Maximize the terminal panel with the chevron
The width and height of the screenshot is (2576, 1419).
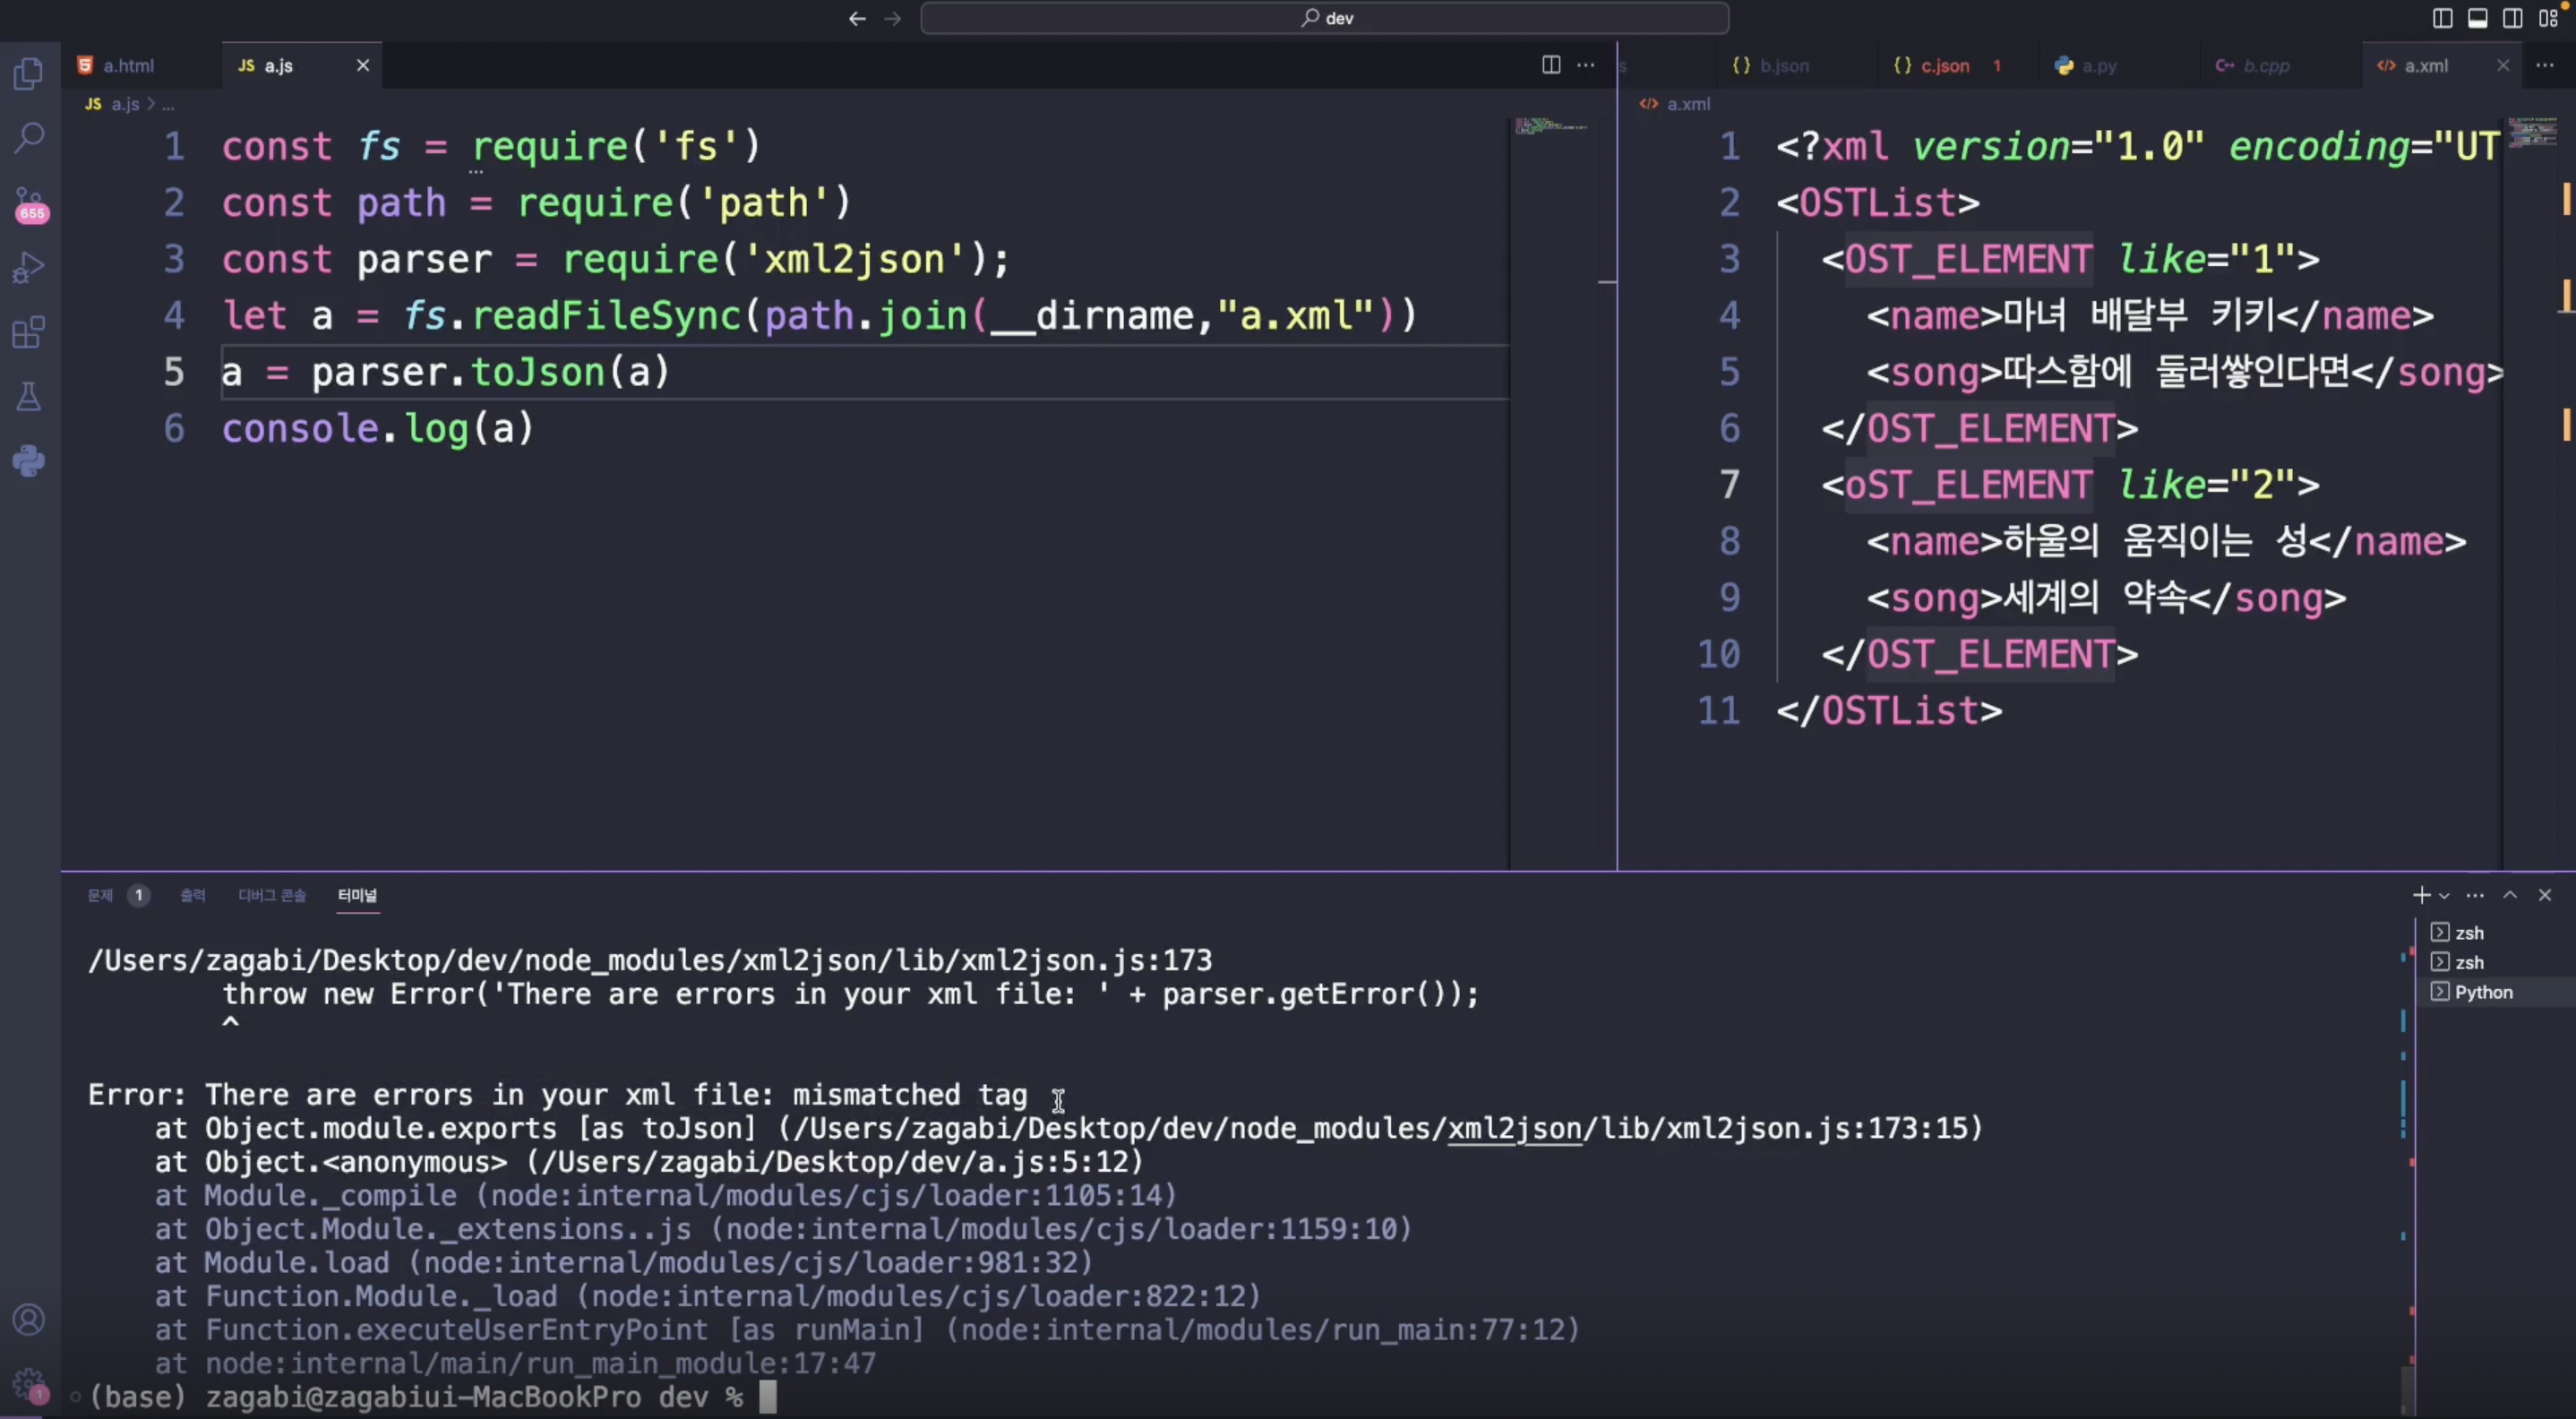click(x=2510, y=895)
